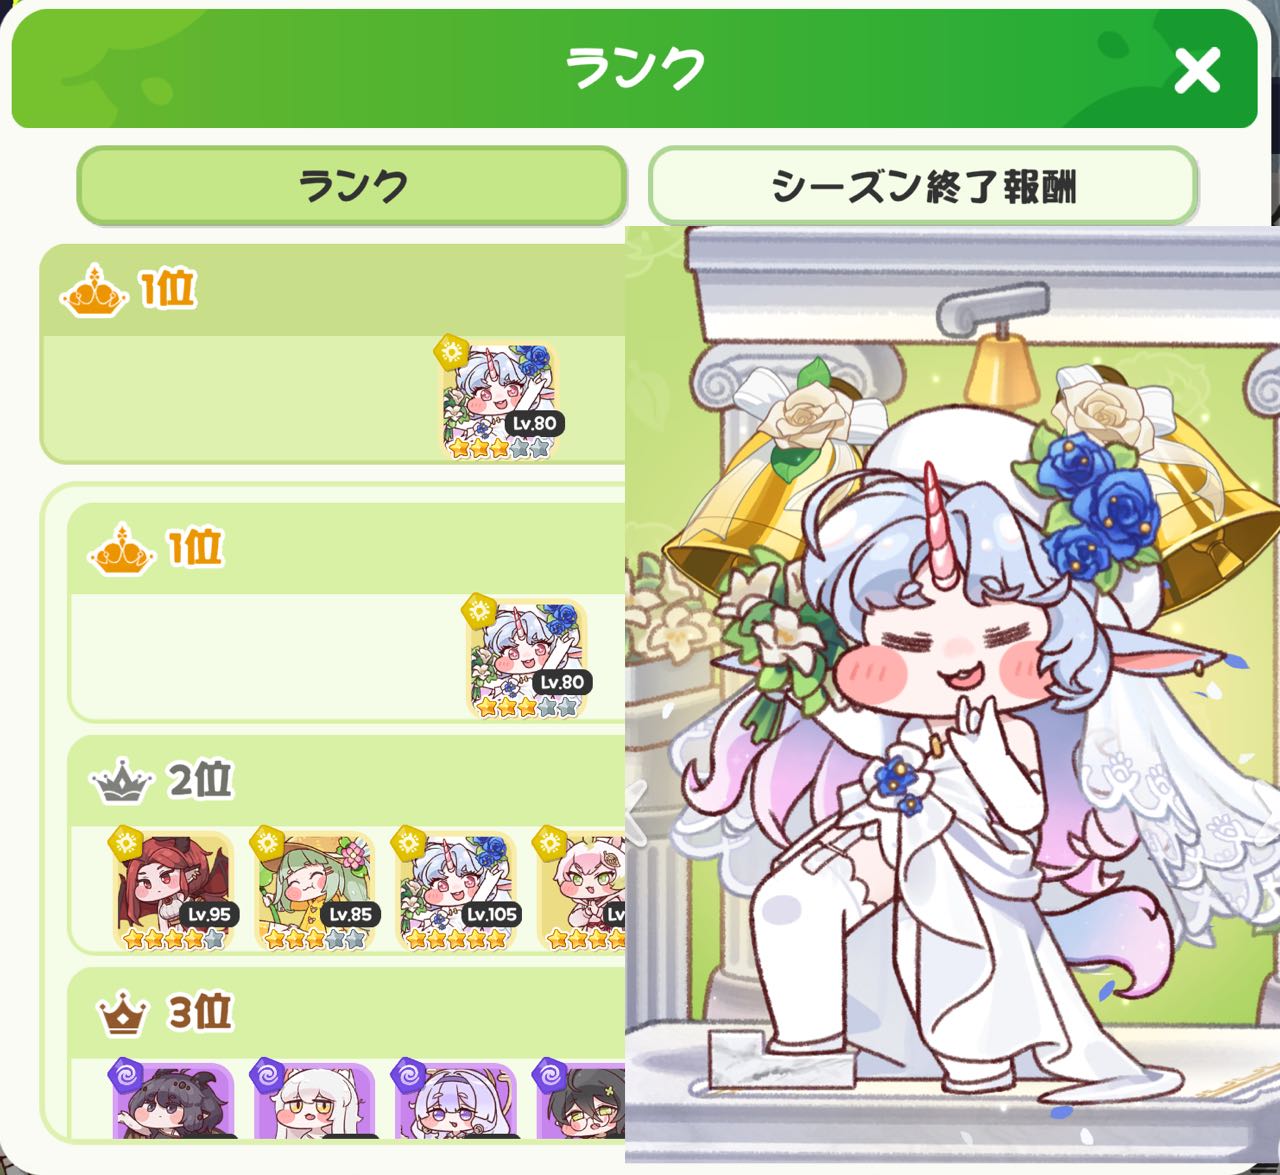The image size is (1280, 1175).
Task: Tap lavender-haired character in 3位 row
Action: [x=456, y=1098]
